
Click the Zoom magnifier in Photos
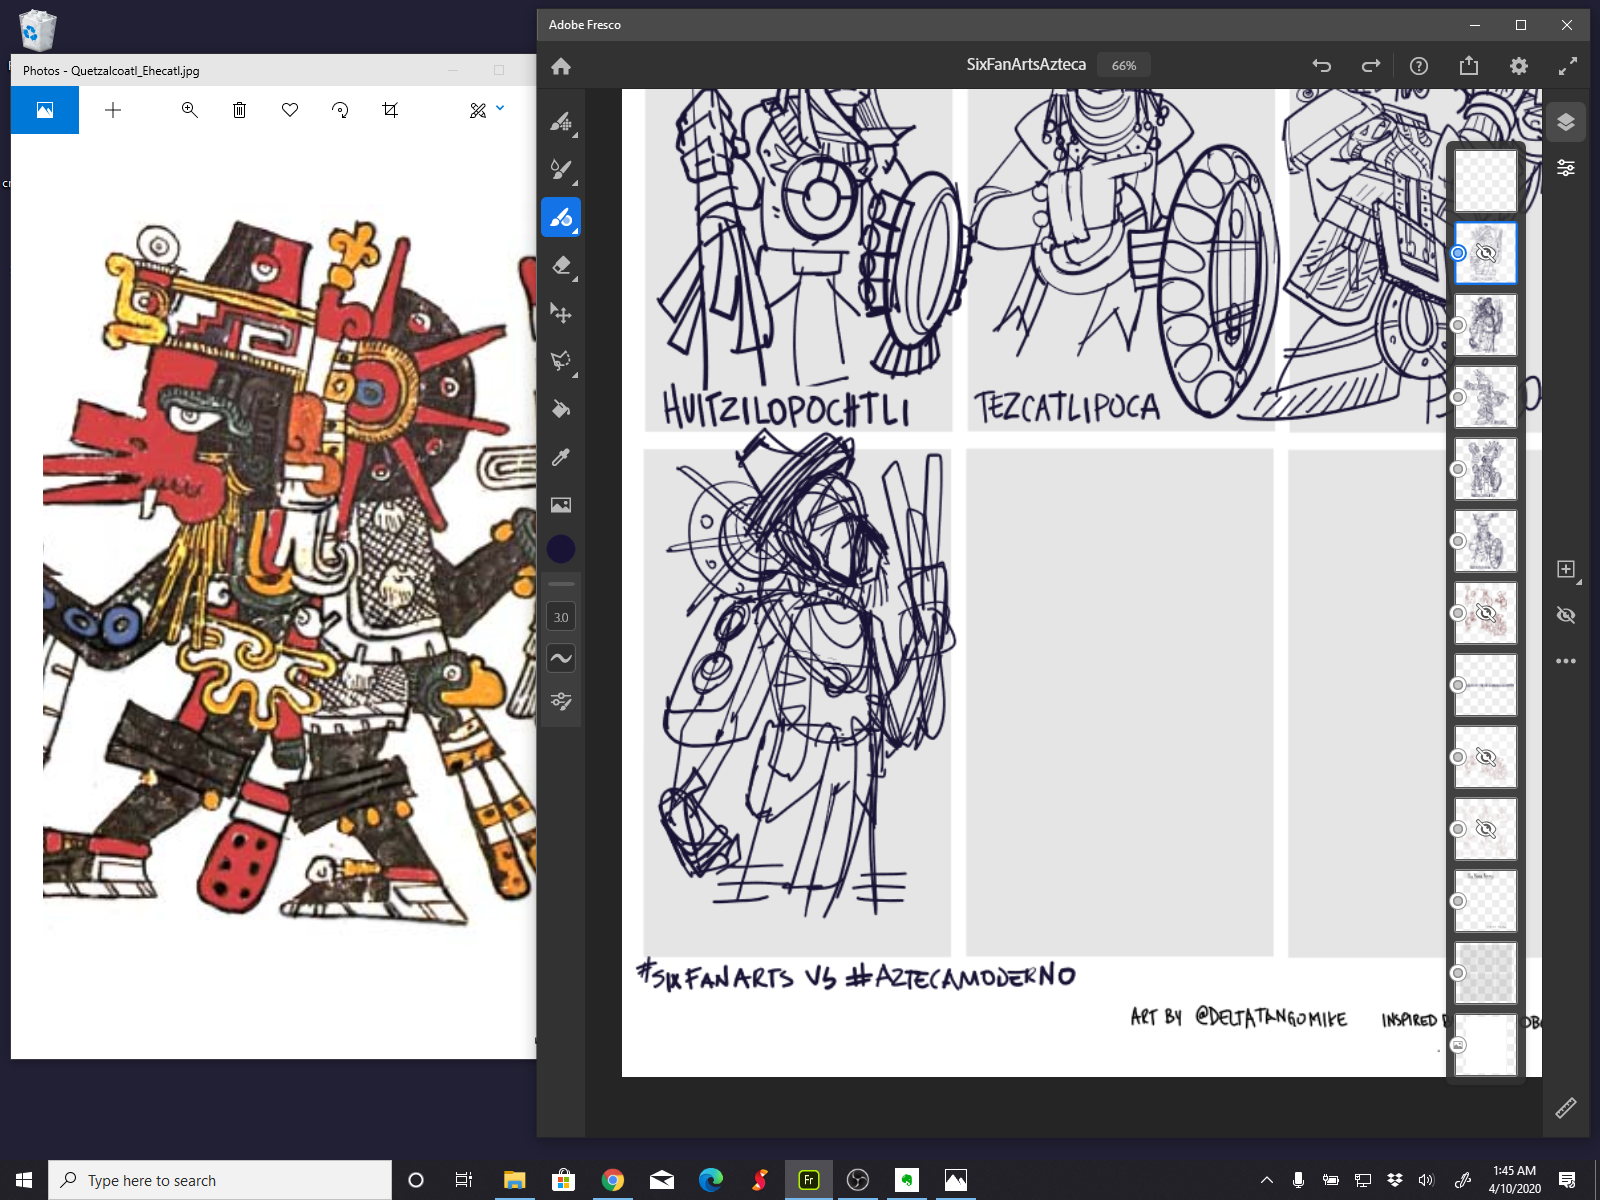pyautogui.click(x=189, y=110)
